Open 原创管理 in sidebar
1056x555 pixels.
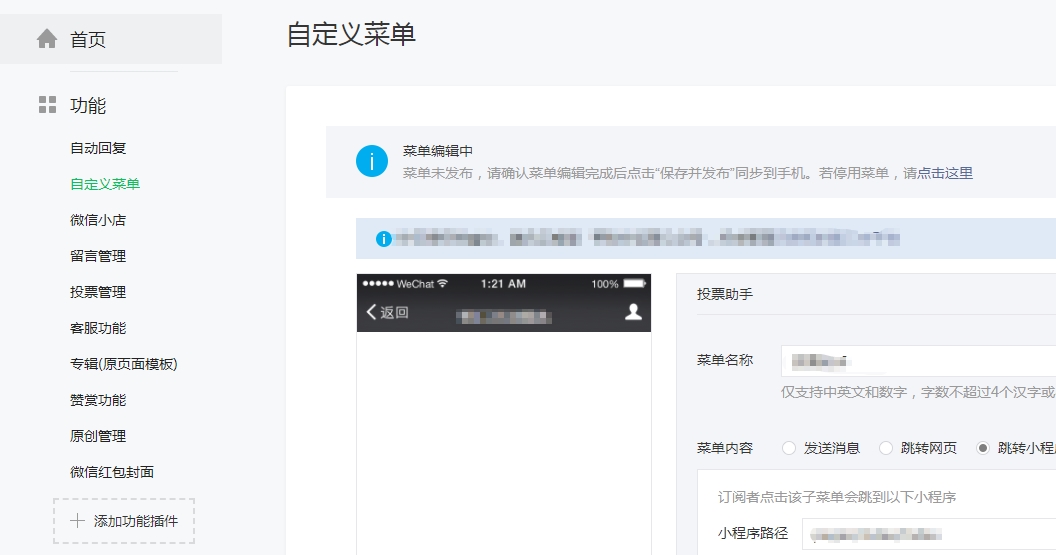coord(98,436)
